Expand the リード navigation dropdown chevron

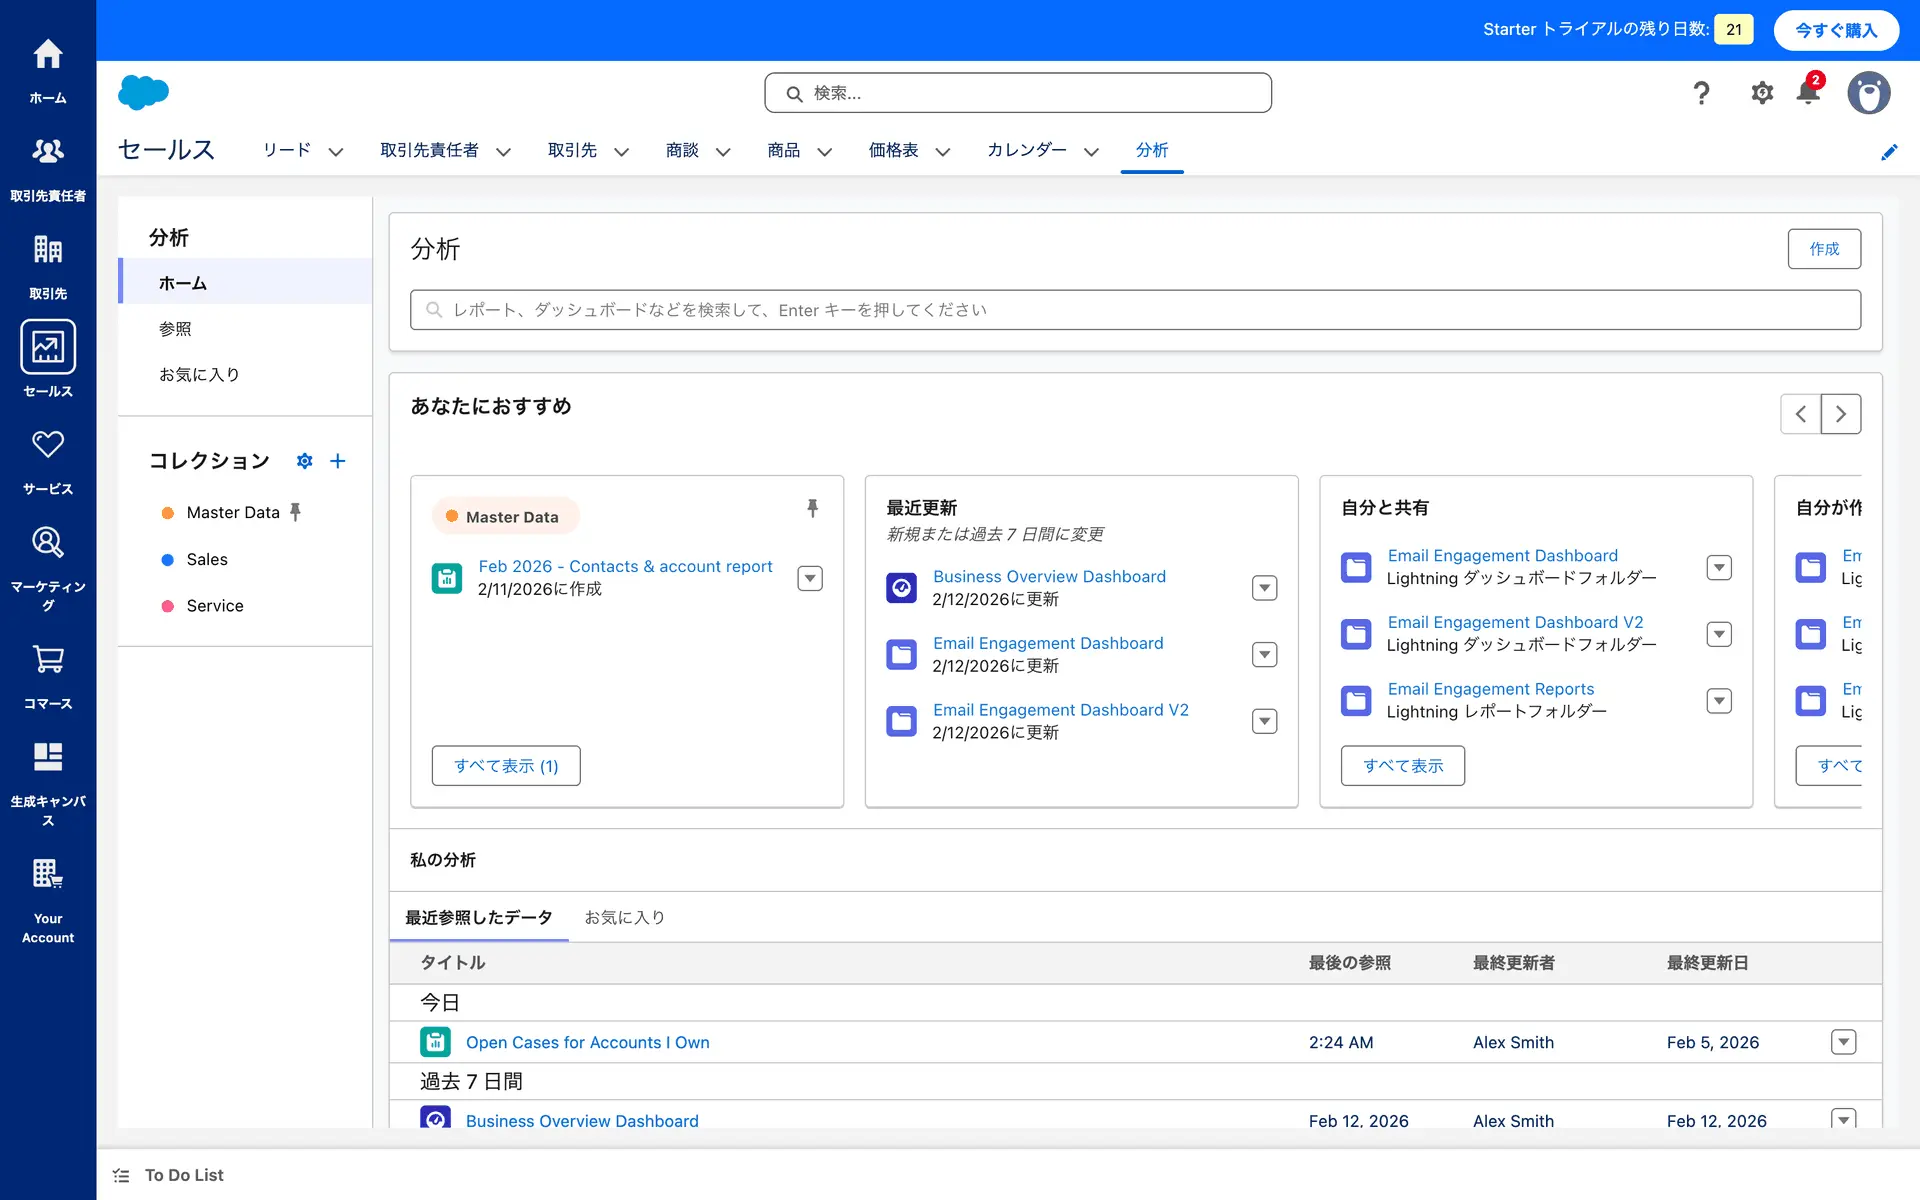[x=336, y=152]
